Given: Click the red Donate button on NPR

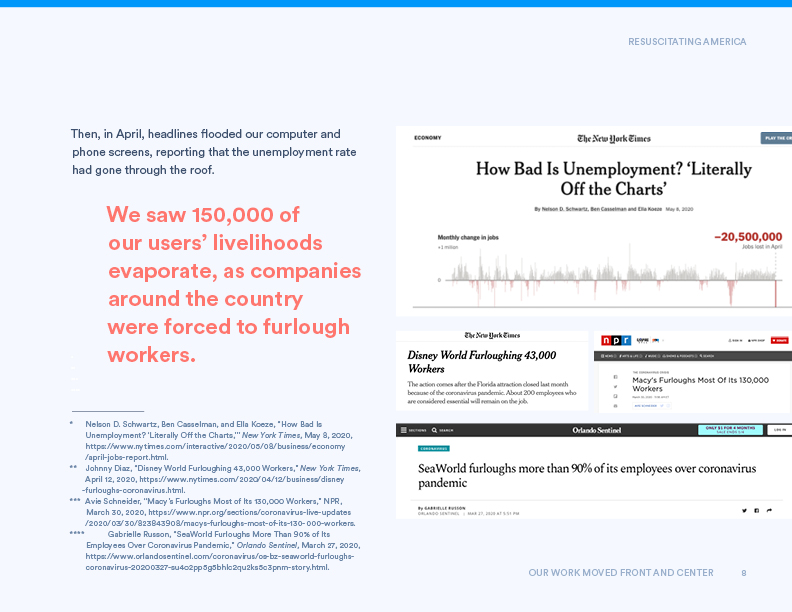Looking at the screenshot, I should pos(779,340).
